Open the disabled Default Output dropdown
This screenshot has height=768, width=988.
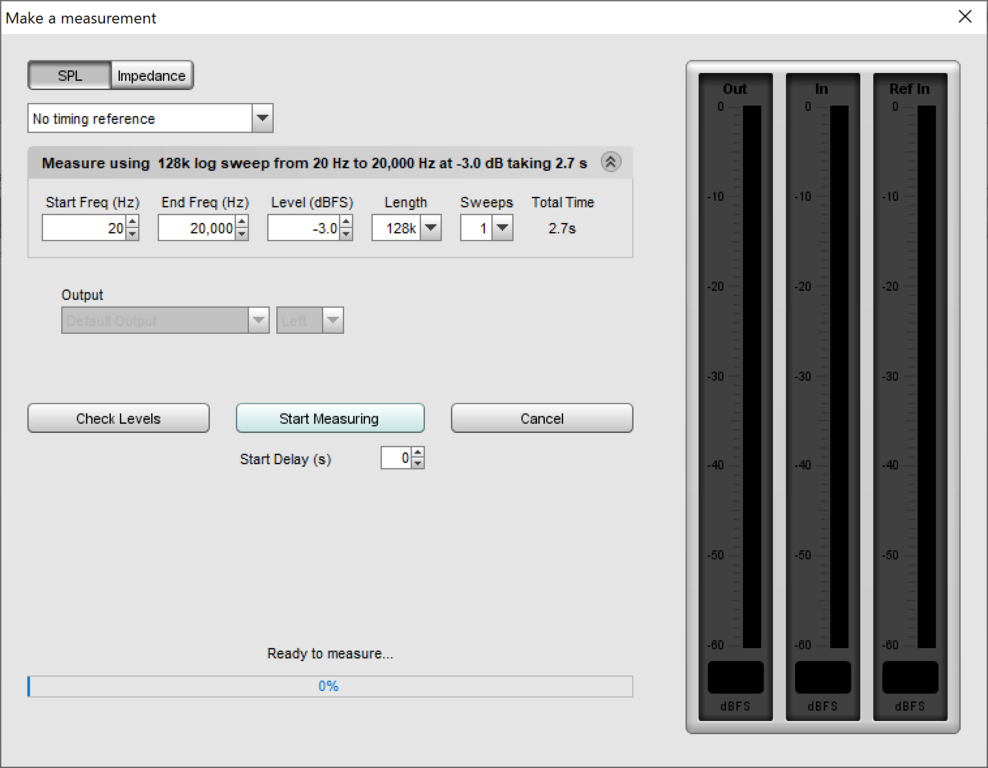(165, 321)
